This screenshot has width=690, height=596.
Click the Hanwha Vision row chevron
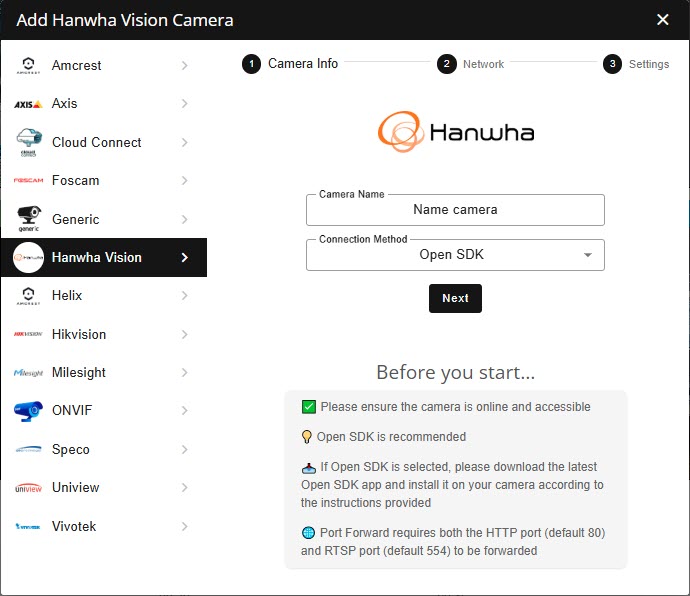[185, 258]
